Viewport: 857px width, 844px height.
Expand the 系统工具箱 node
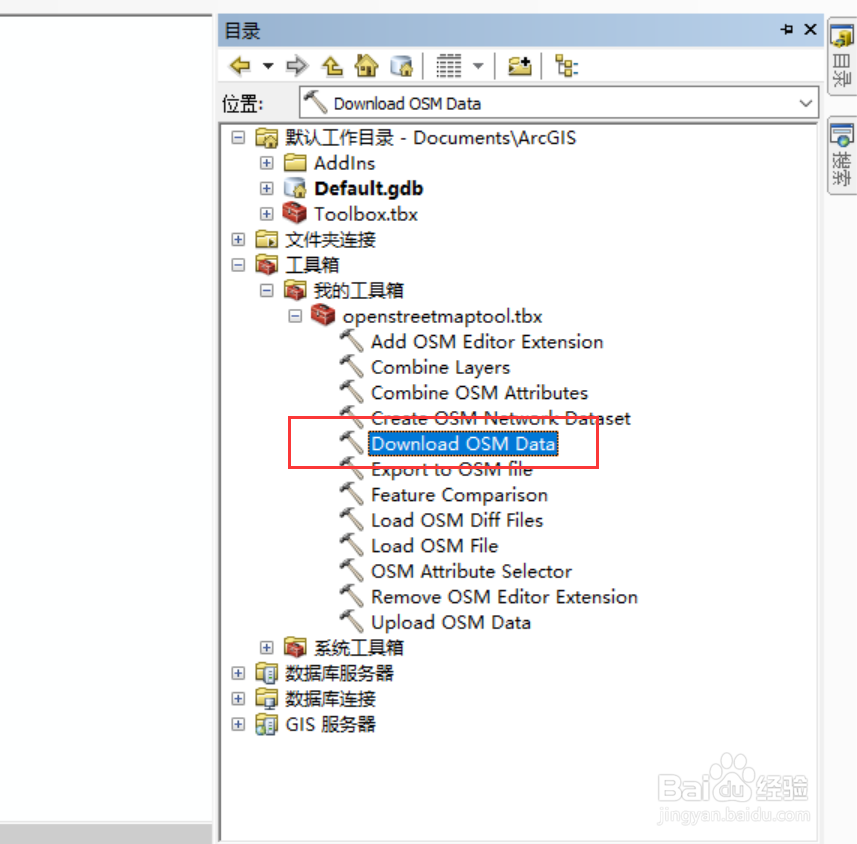pos(266,648)
